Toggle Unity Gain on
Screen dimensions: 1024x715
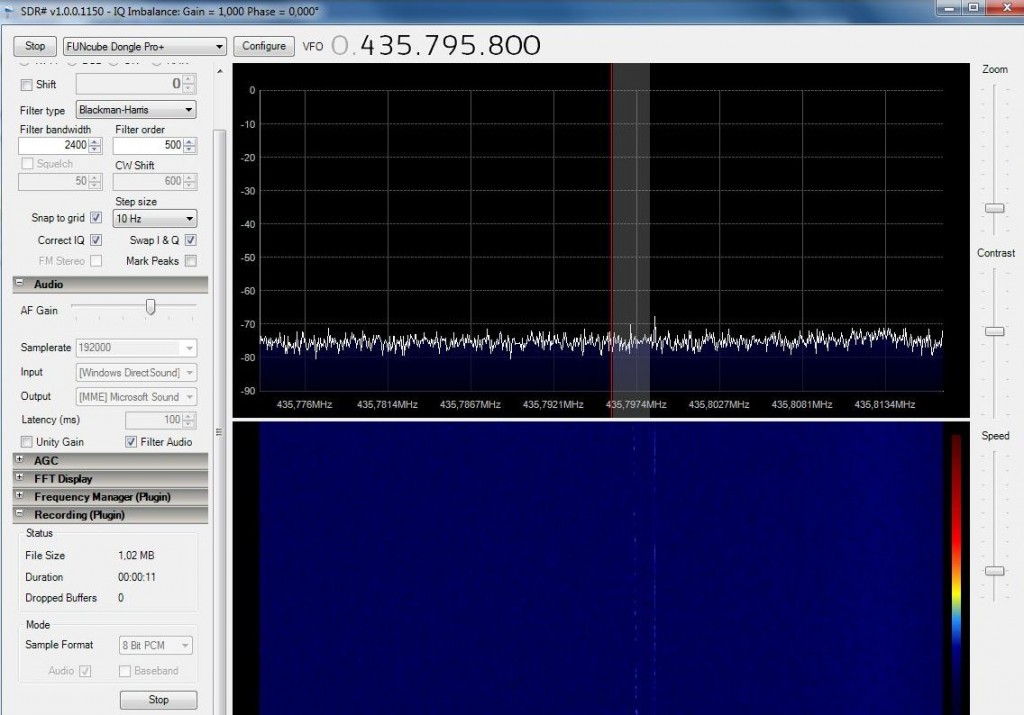tap(26, 441)
